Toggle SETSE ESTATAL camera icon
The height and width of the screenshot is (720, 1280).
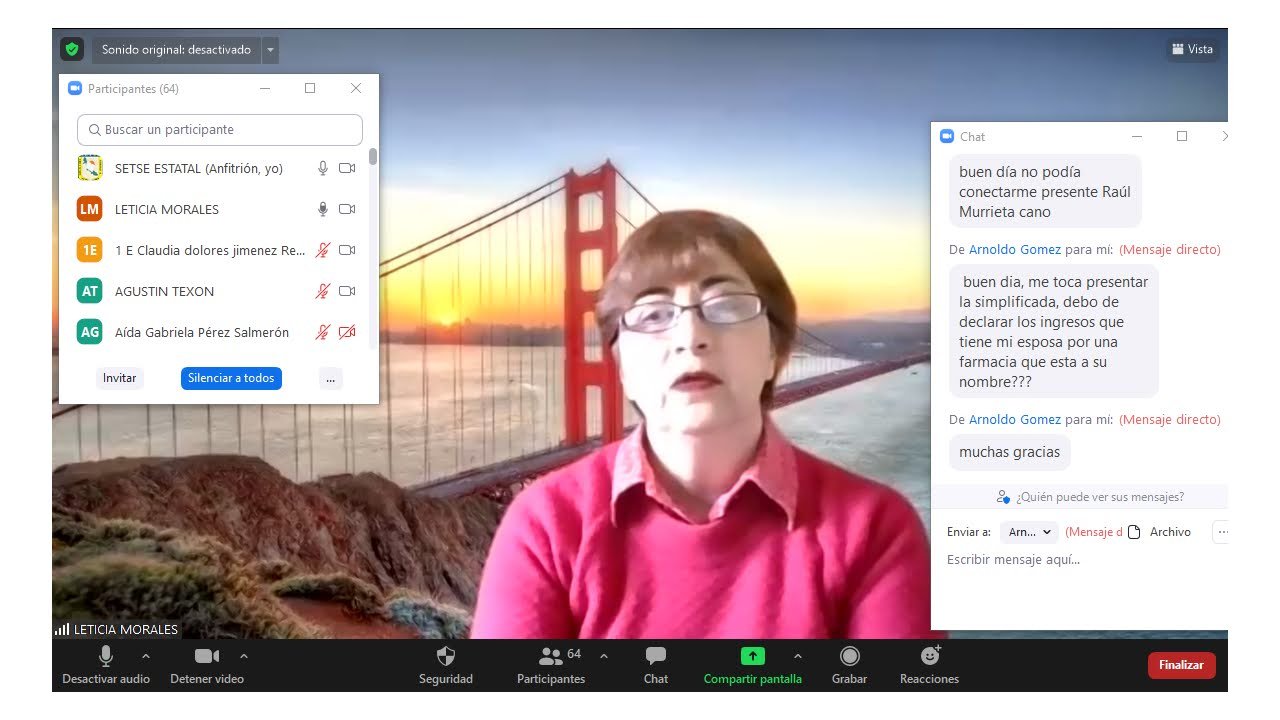coord(347,168)
